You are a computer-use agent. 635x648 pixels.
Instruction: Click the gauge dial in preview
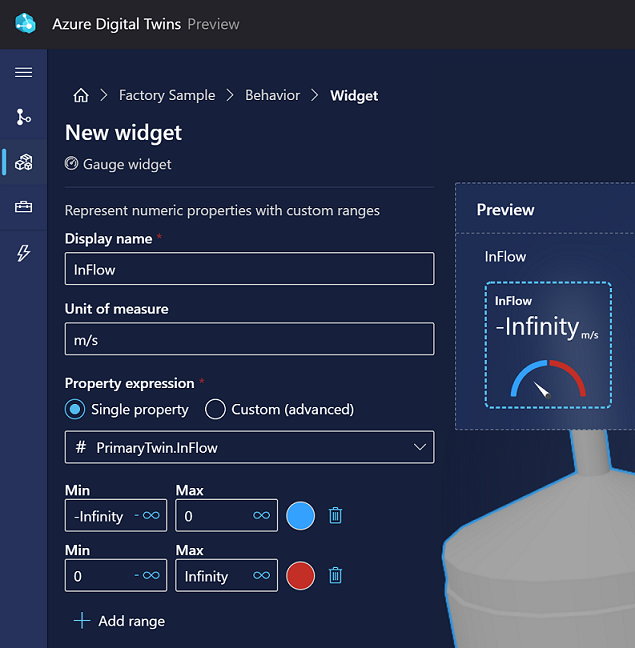pyautogui.click(x=548, y=379)
